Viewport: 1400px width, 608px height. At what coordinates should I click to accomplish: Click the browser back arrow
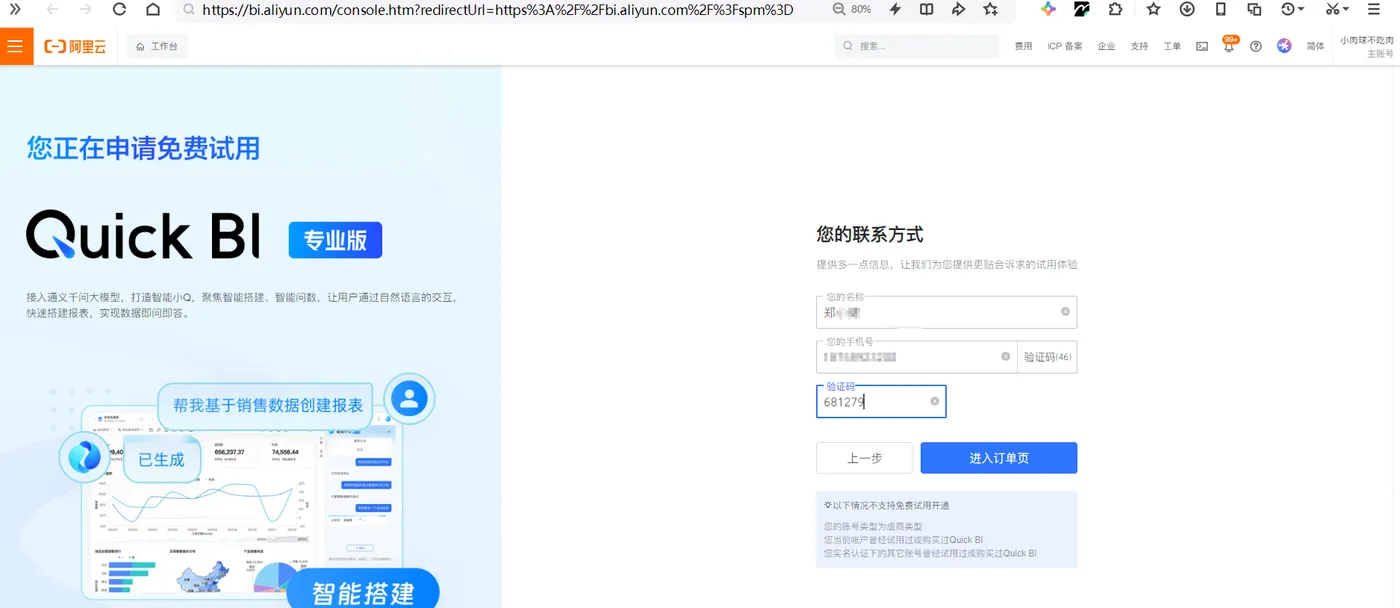coord(52,9)
